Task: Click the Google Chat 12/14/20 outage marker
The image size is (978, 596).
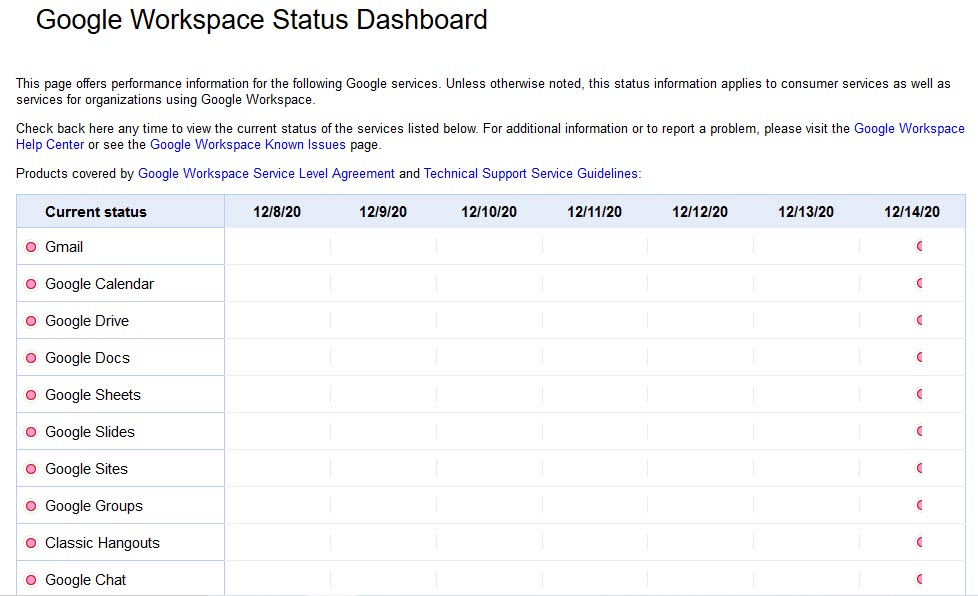Action: click(919, 579)
